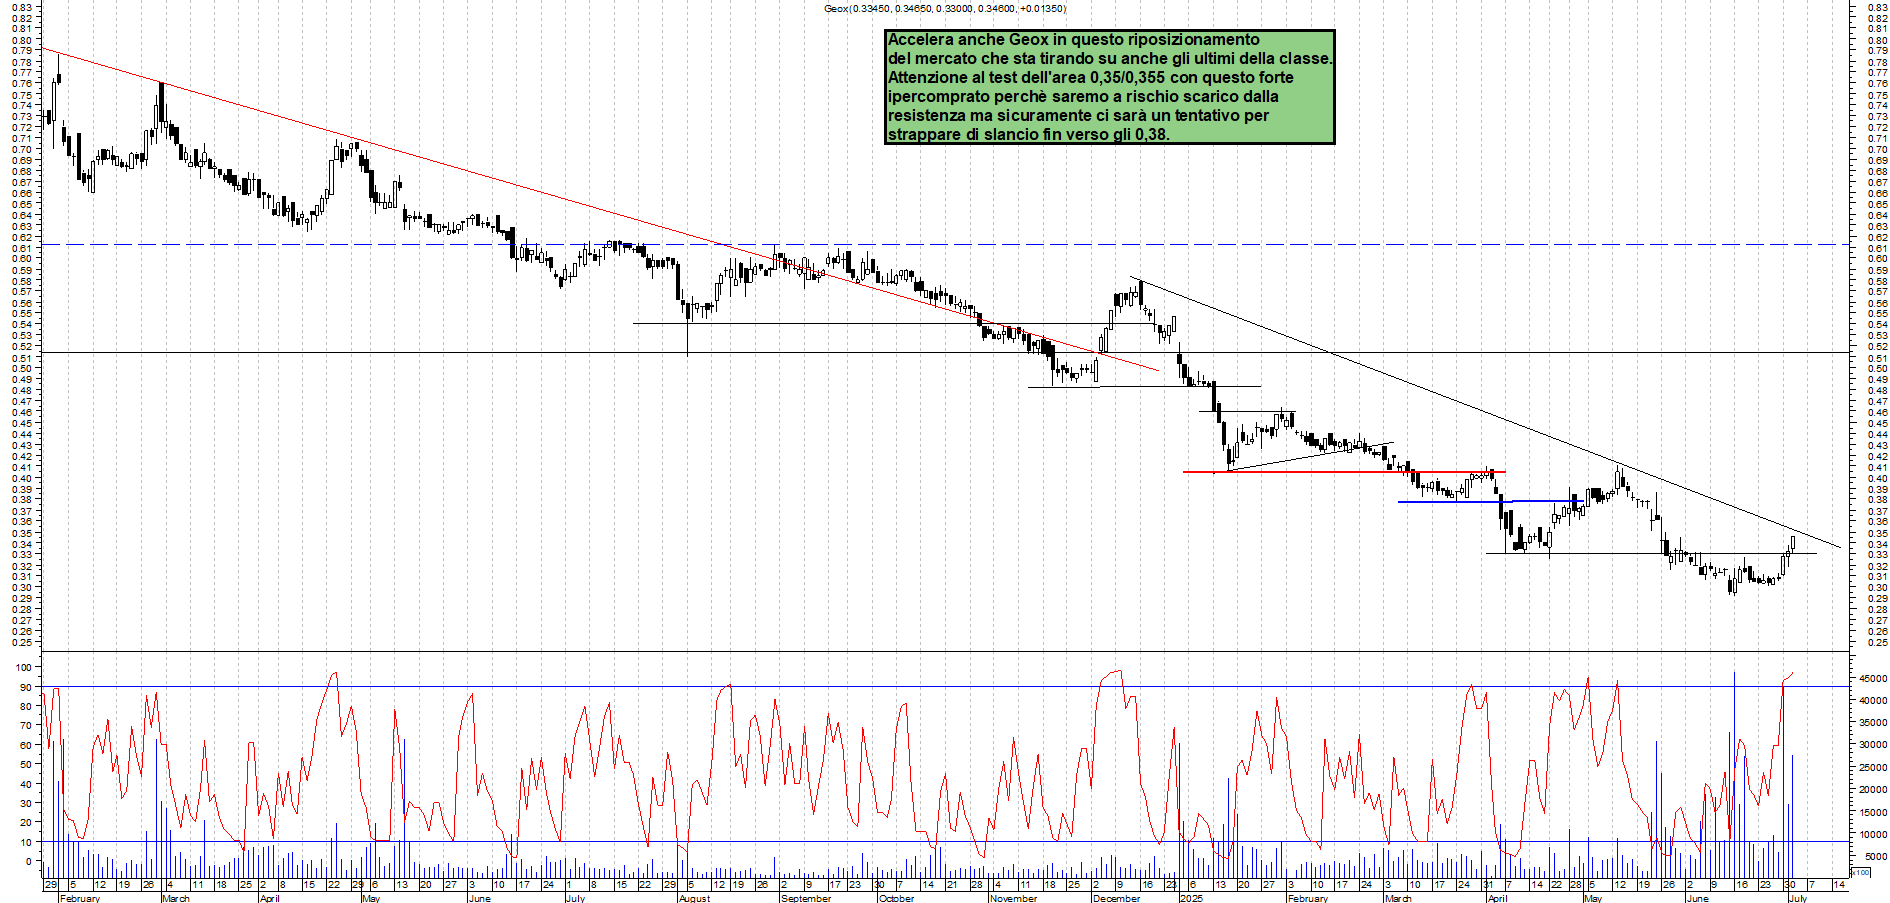Viewport: 1890px width, 903px height.
Task: Select the blue overbought line at 90
Action: coord(945,687)
